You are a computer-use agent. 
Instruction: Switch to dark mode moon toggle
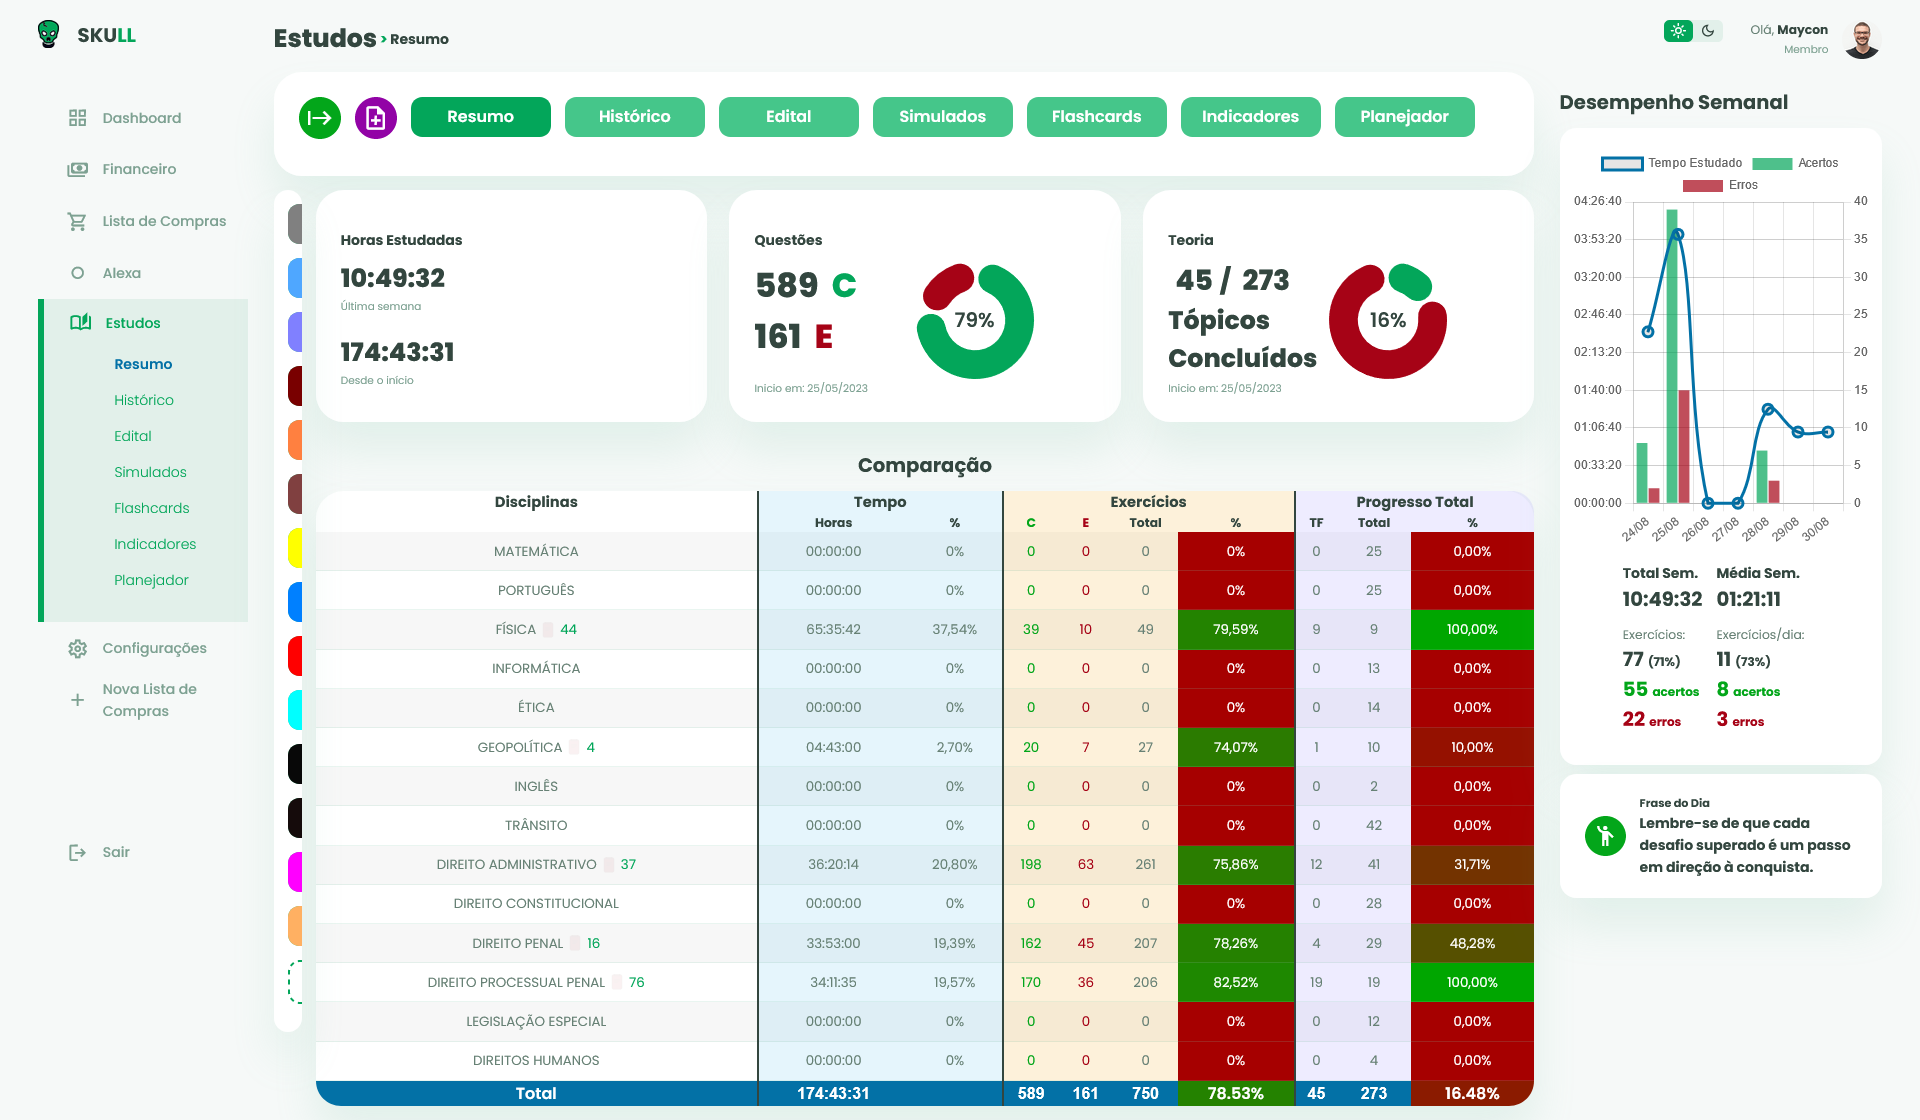pos(1708,31)
